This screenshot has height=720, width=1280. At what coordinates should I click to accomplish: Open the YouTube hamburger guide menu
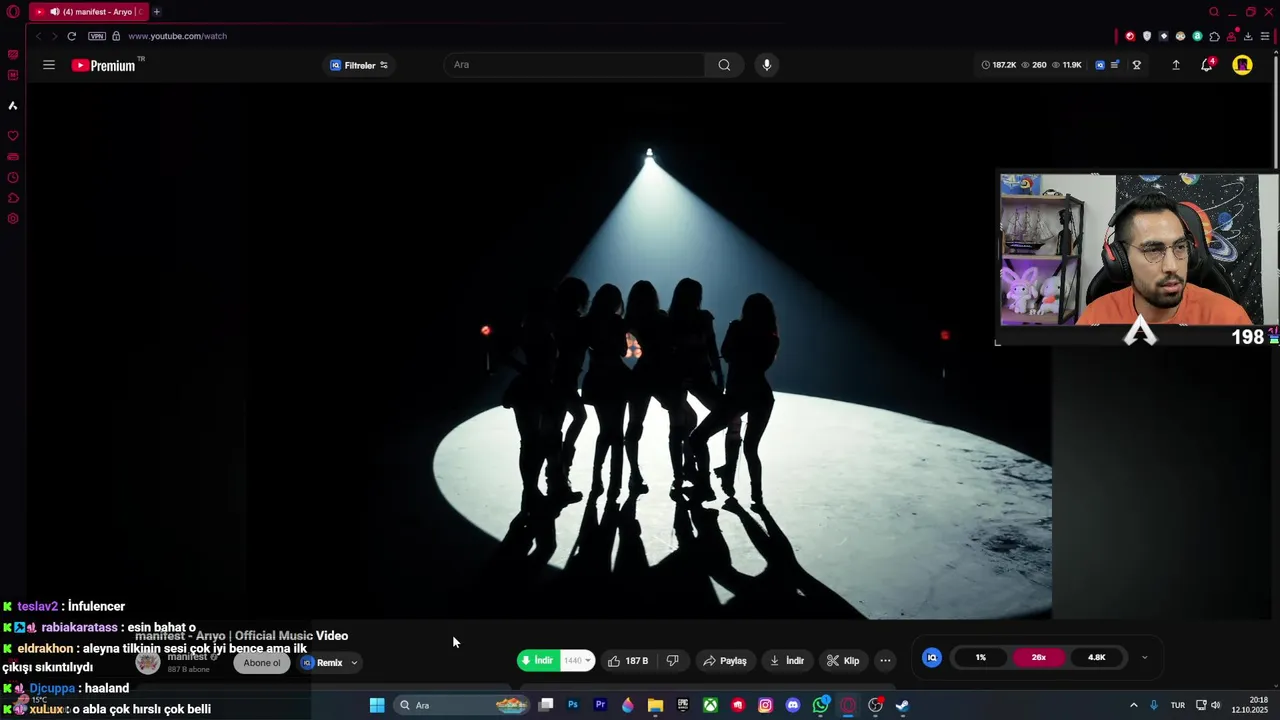tap(48, 65)
